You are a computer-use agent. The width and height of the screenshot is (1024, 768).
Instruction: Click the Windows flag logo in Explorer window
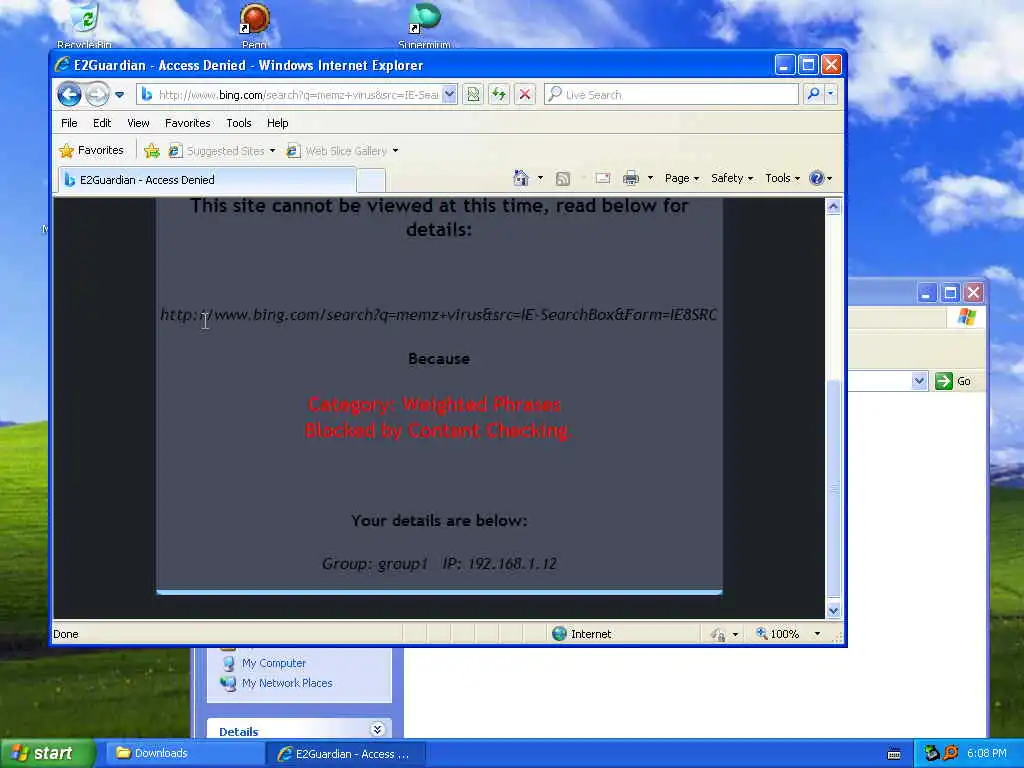pyautogui.click(x=967, y=318)
